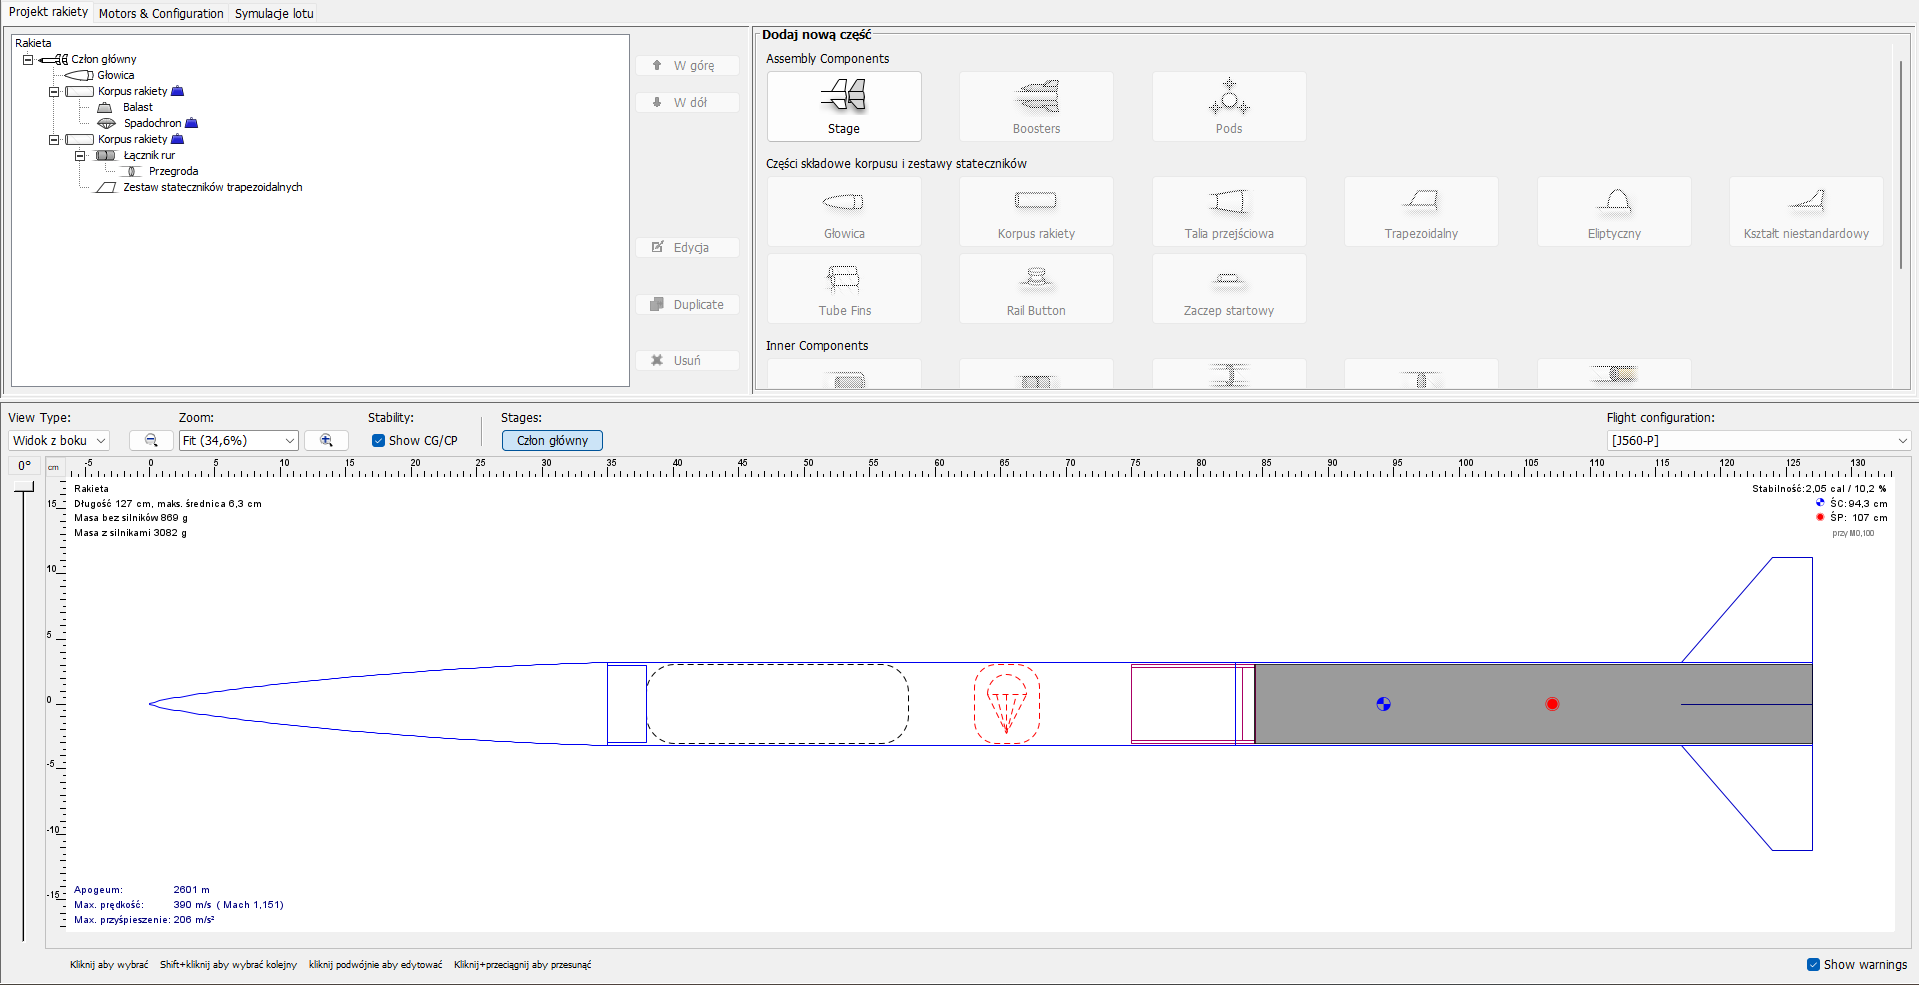Add a Głowica nose cone part
Screen dimensions: 1919x985
843,211
